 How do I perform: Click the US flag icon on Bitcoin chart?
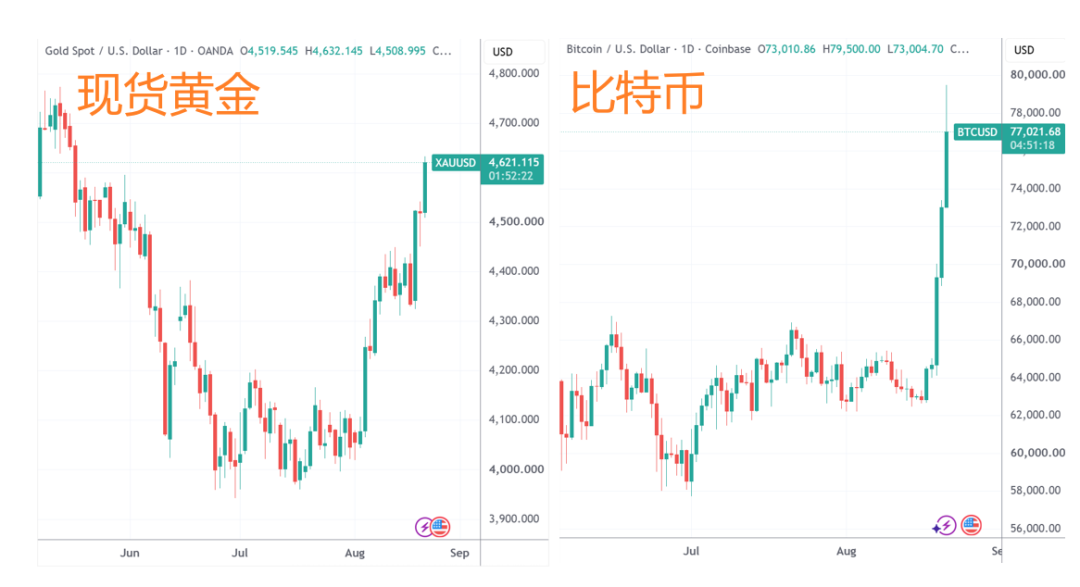point(971,525)
